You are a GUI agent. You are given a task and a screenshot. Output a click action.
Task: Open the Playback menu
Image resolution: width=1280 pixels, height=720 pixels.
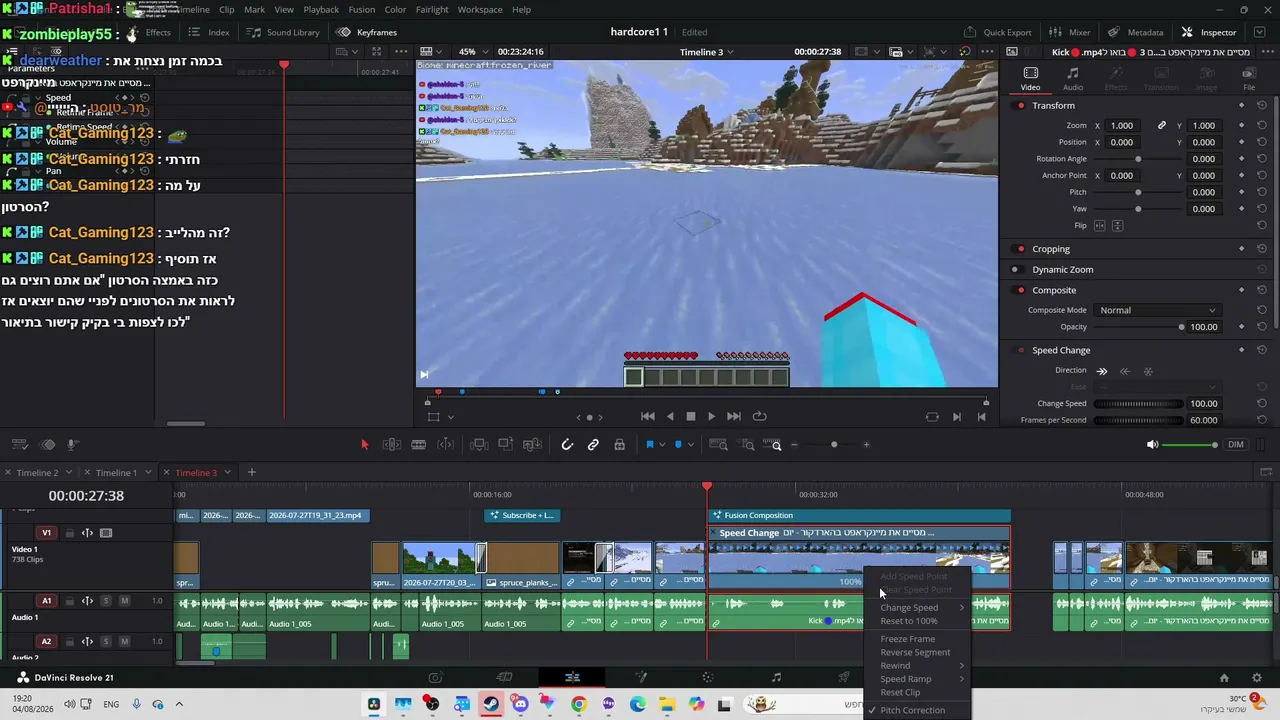pyautogui.click(x=321, y=10)
